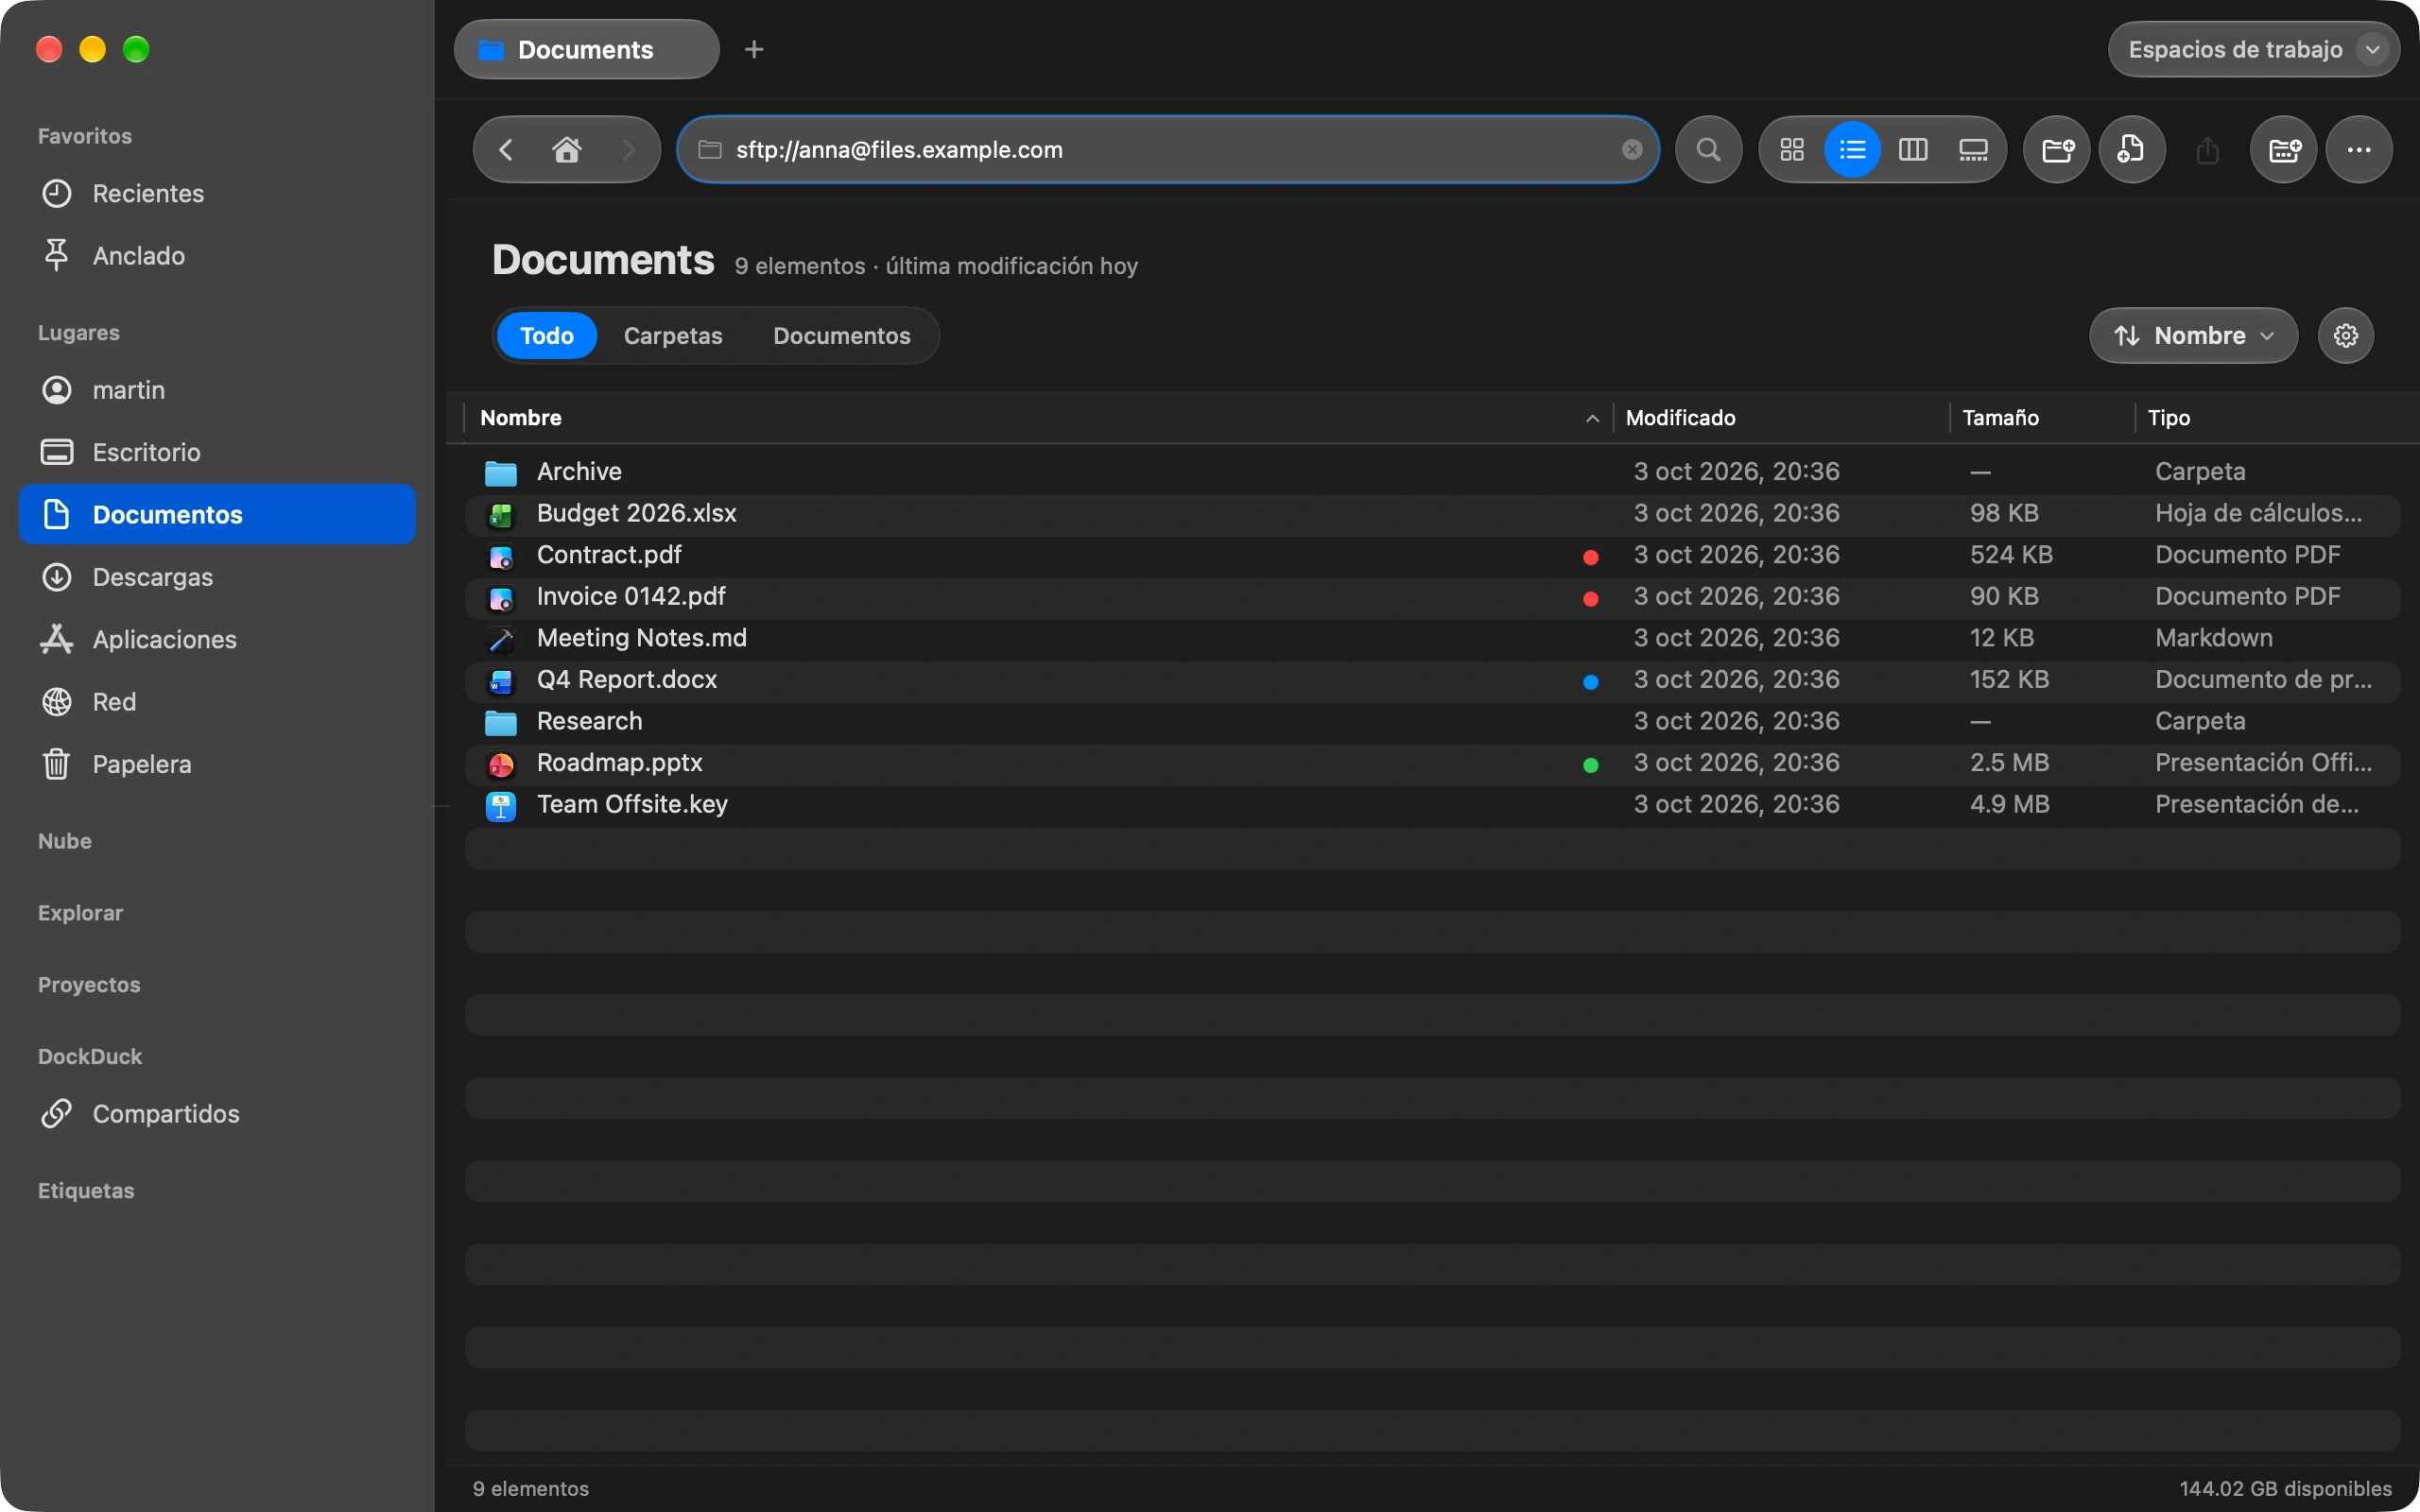This screenshot has width=2420, height=1512.
Task: Filter by Documentos segment
Action: (841, 335)
